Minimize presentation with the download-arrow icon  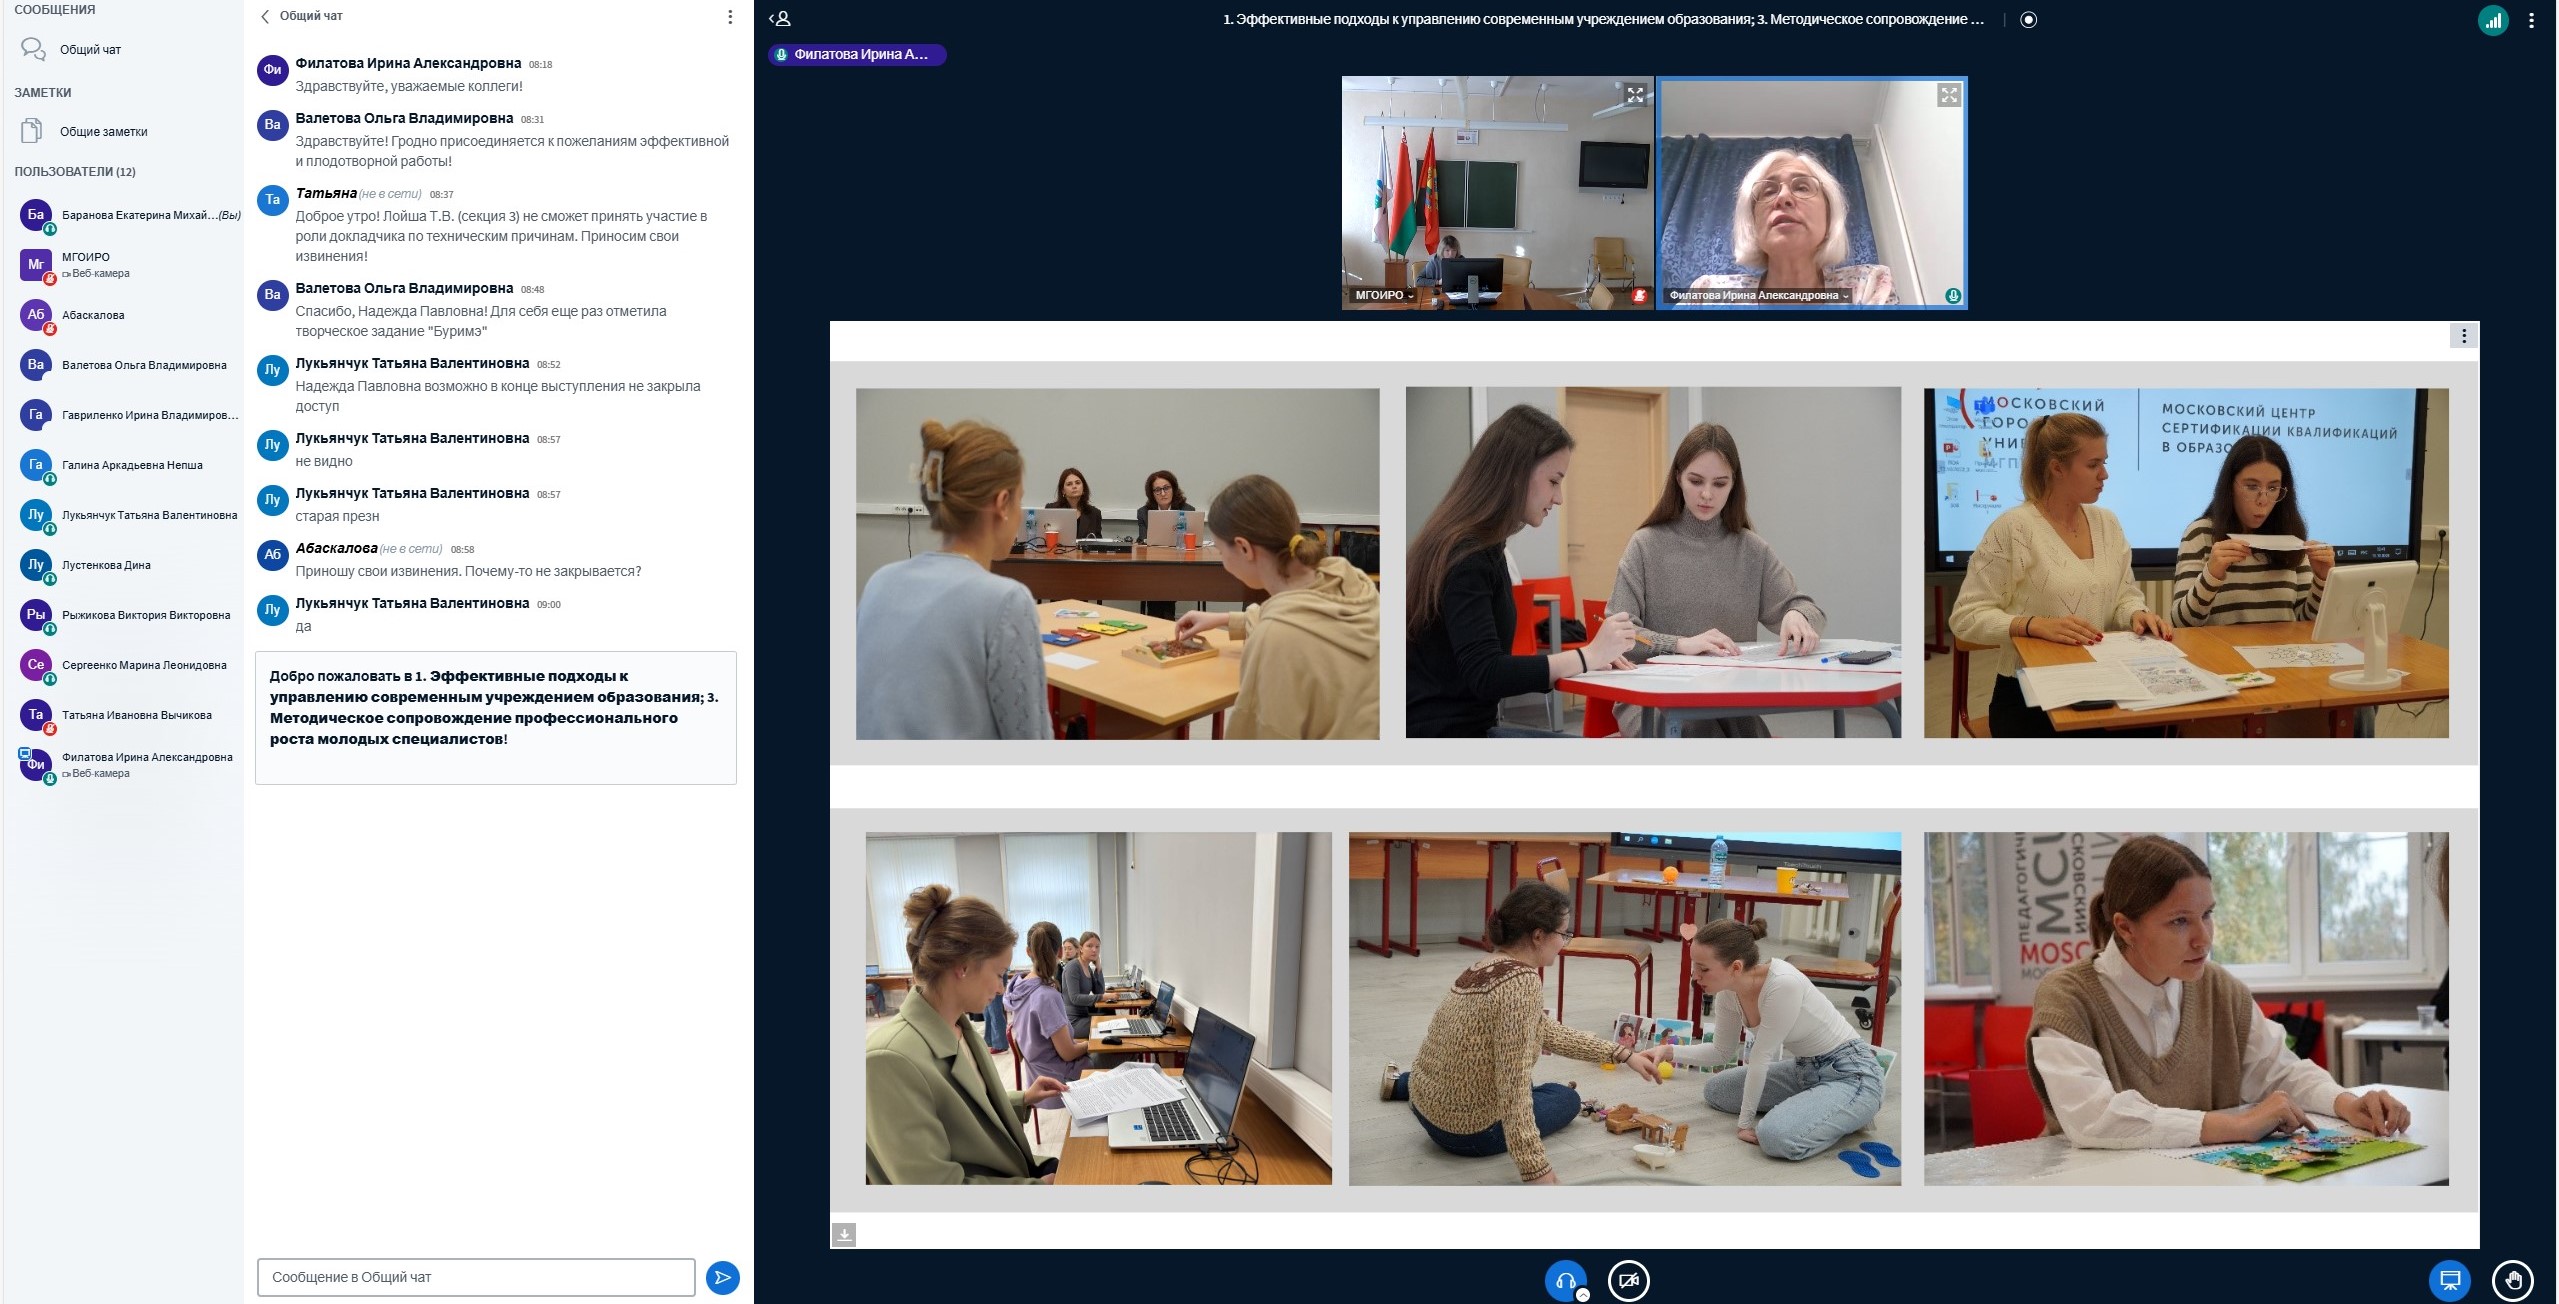point(844,1235)
